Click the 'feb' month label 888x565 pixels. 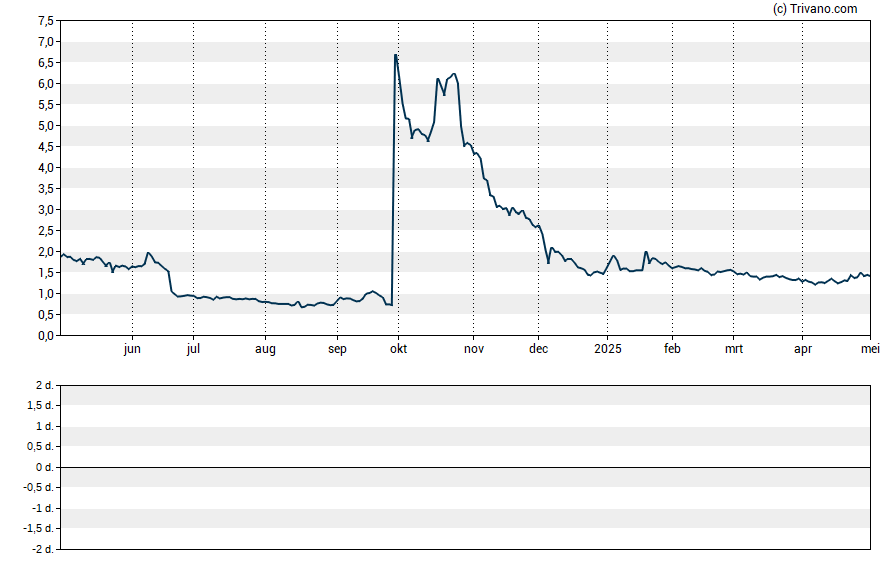pos(672,349)
